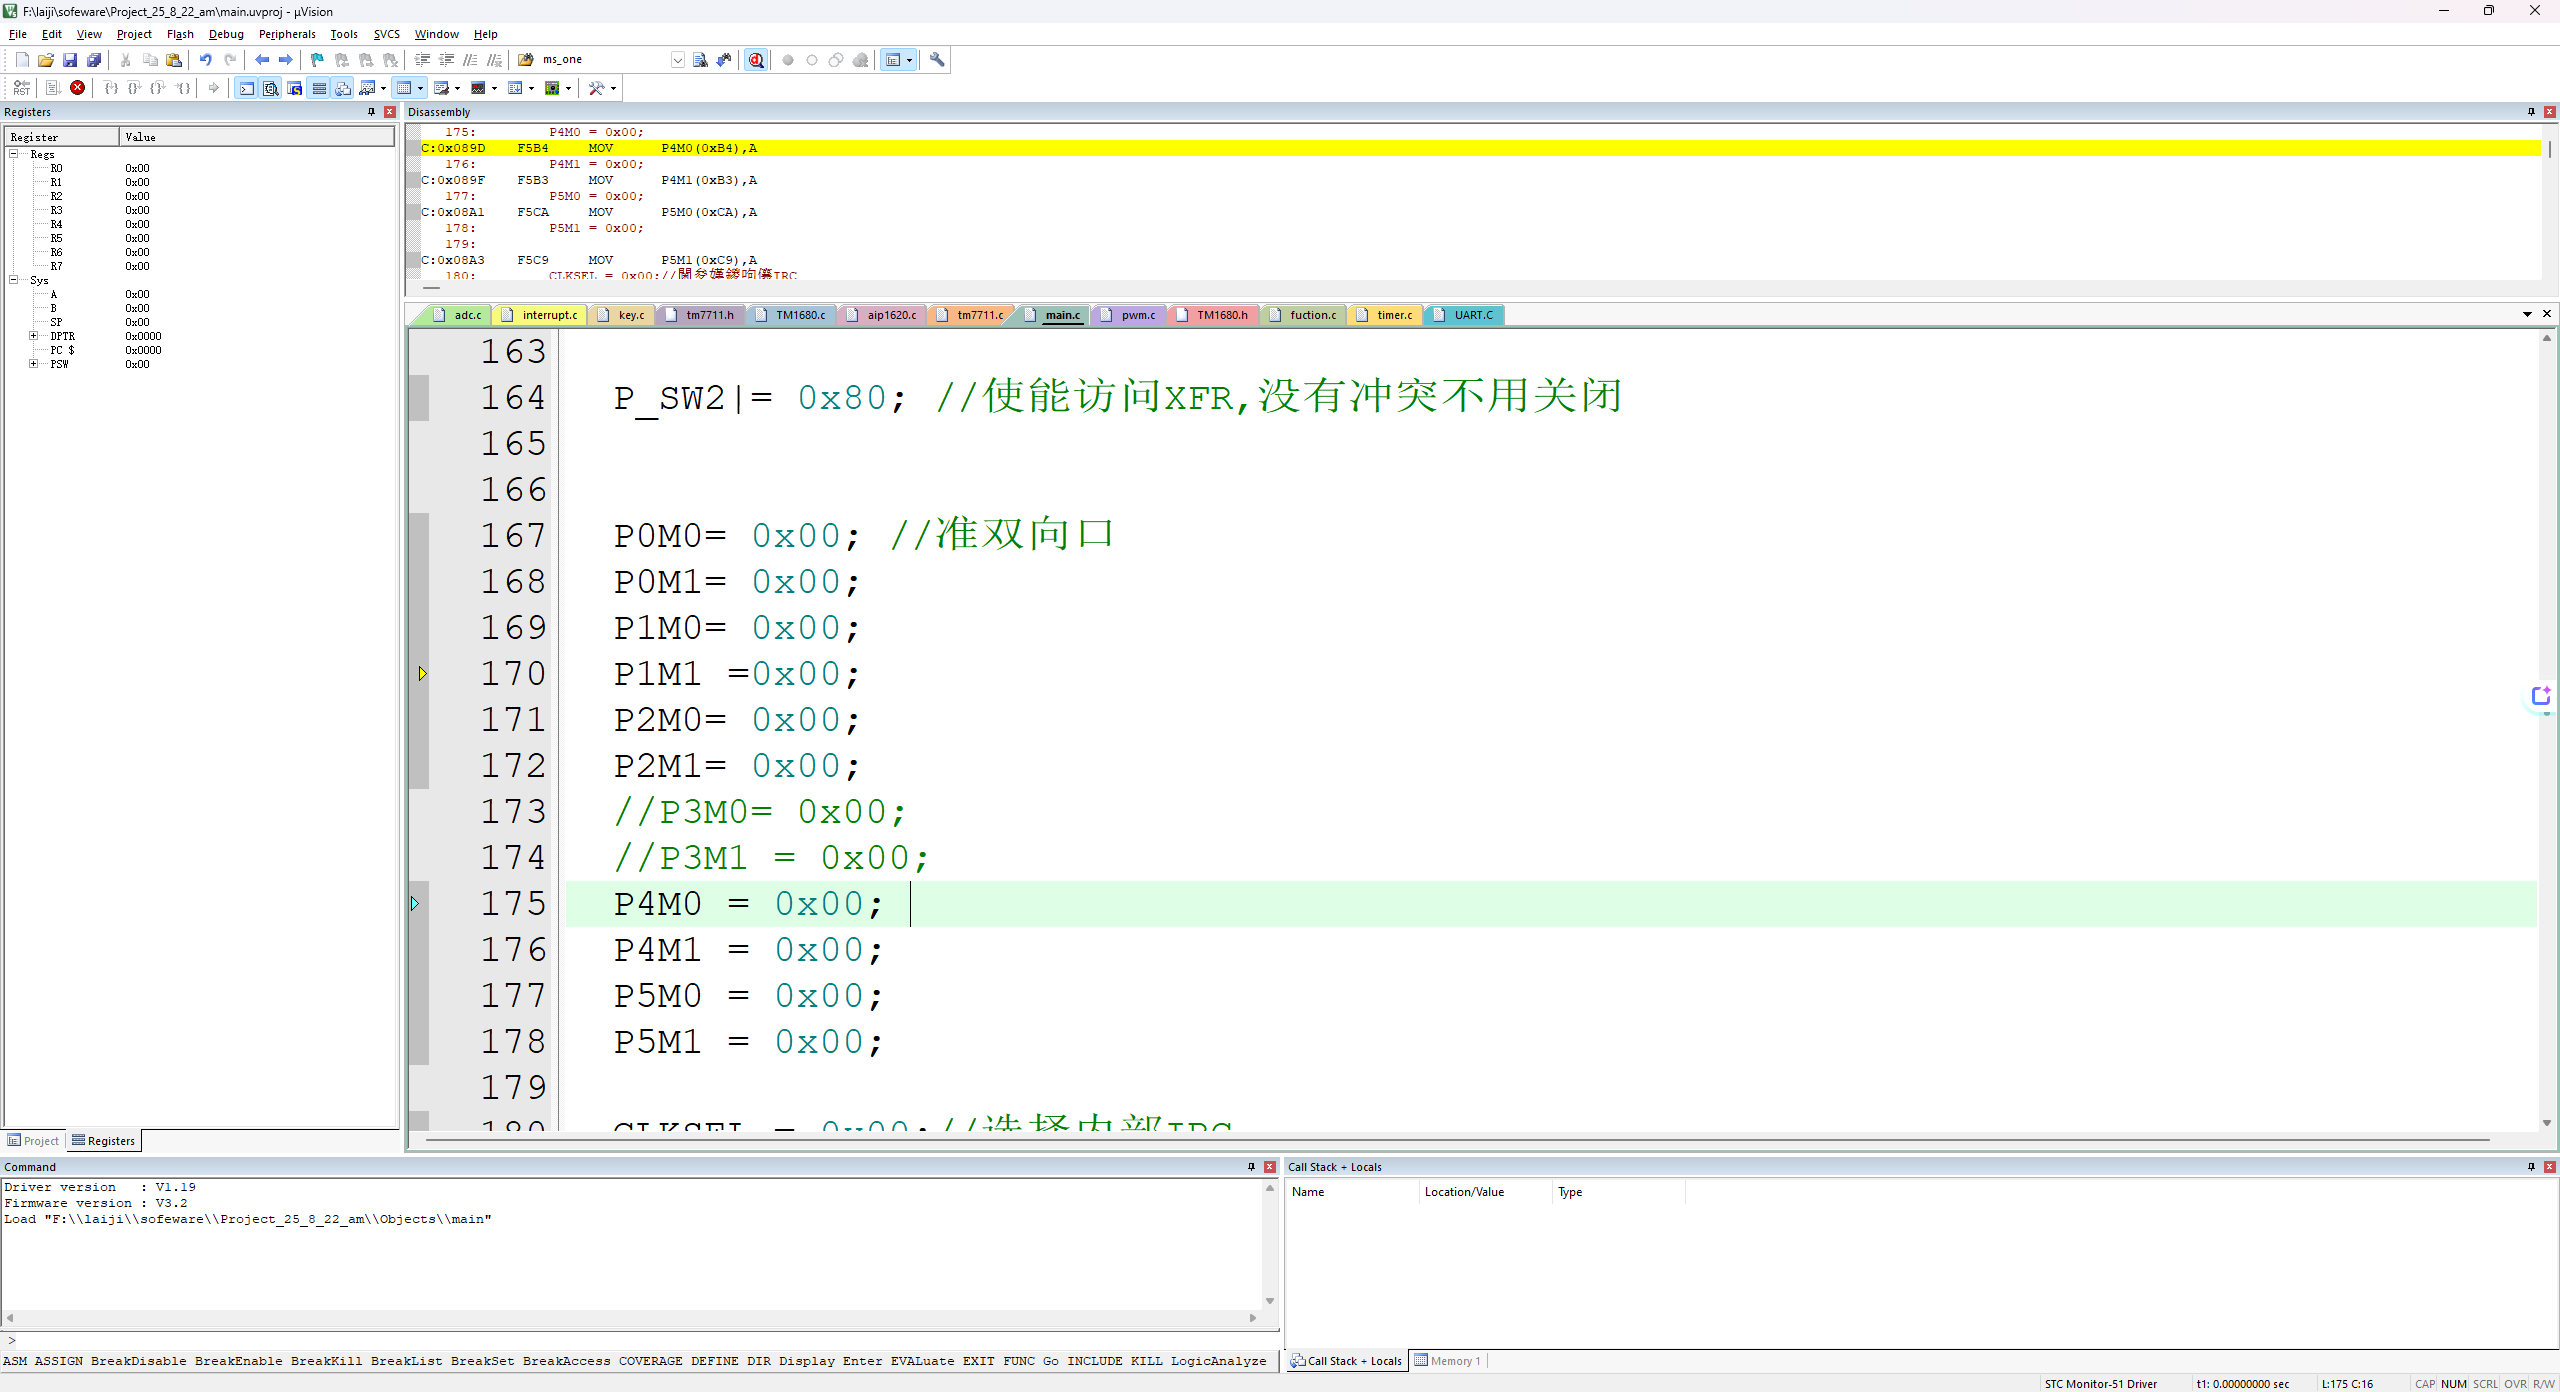Viewport: 2560px width, 1392px height.
Task: Collapse the Sys tree node
Action: pos(14,280)
